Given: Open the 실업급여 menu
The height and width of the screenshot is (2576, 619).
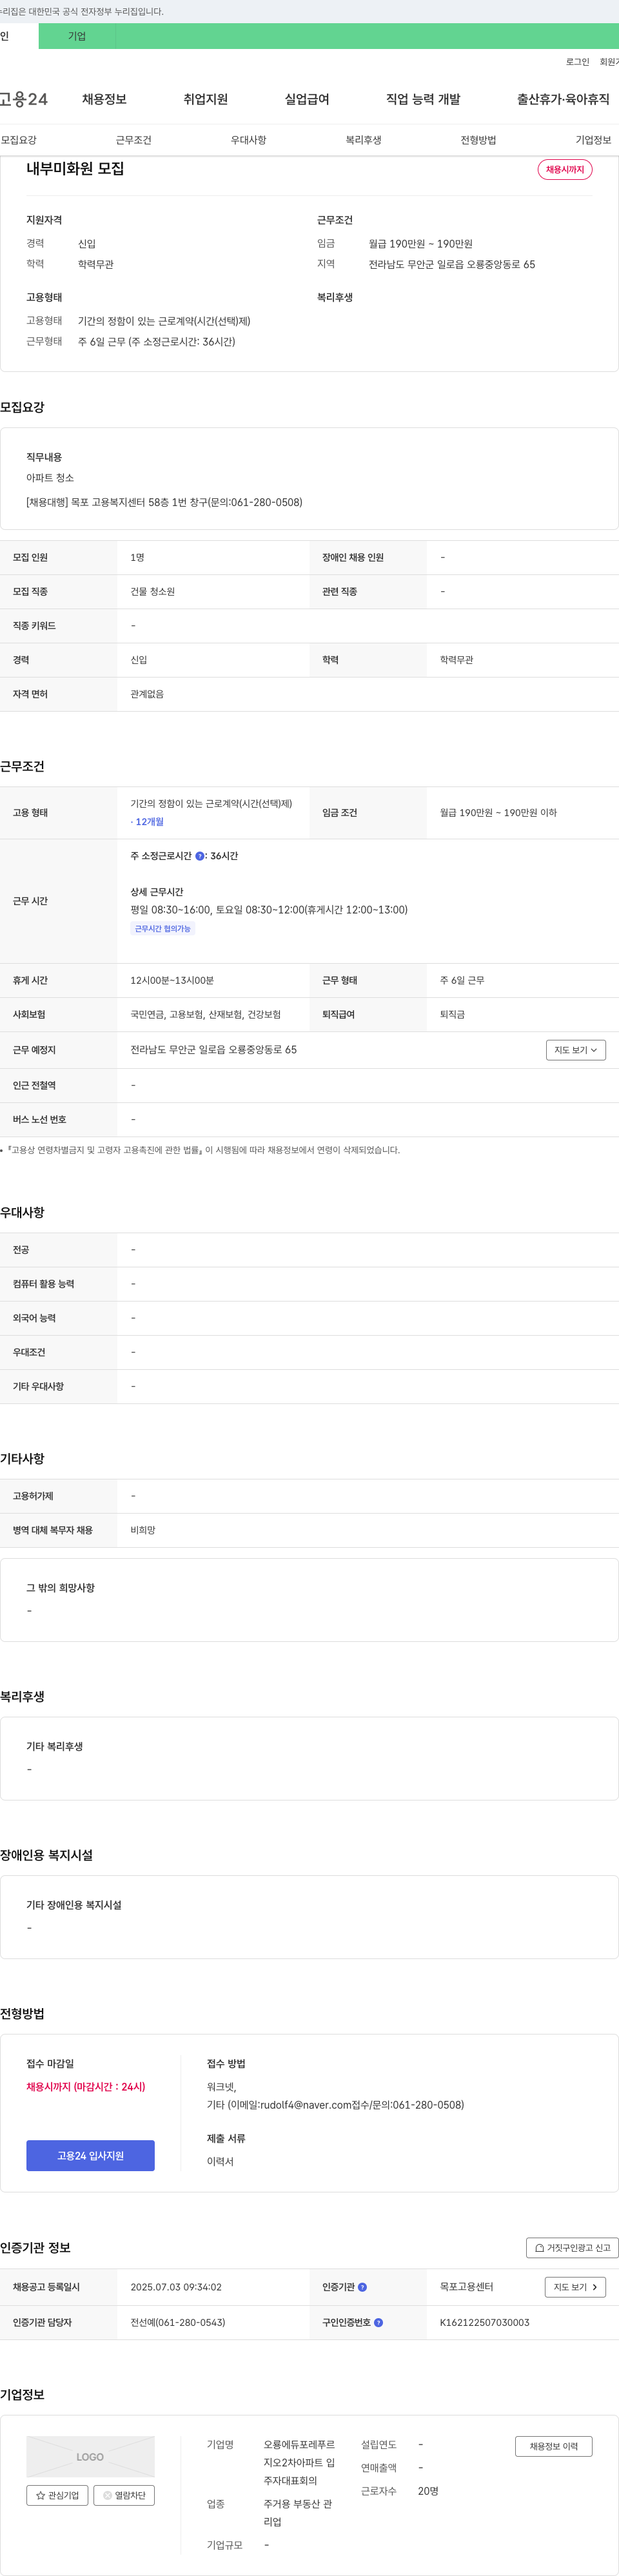Looking at the screenshot, I should (x=307, y=99).
